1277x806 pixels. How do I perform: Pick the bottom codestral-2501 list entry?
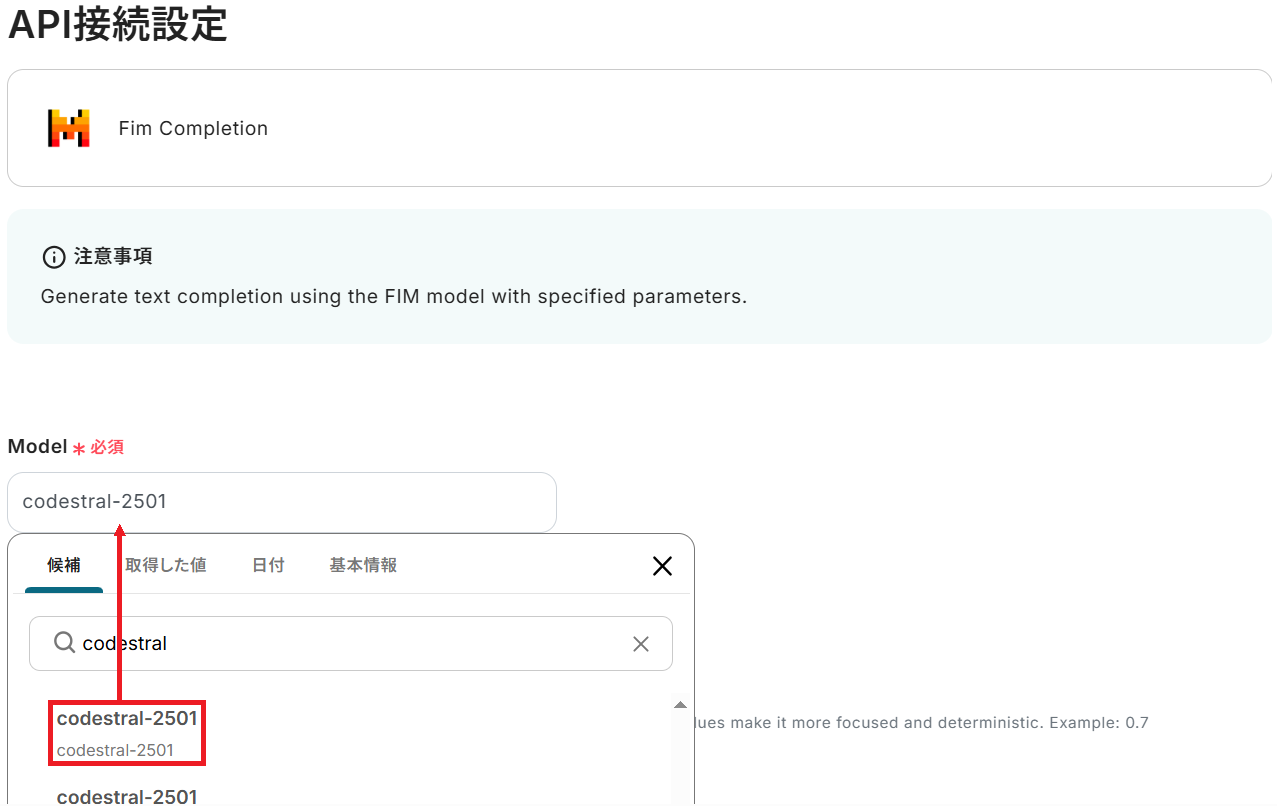[x=127, y=796]
